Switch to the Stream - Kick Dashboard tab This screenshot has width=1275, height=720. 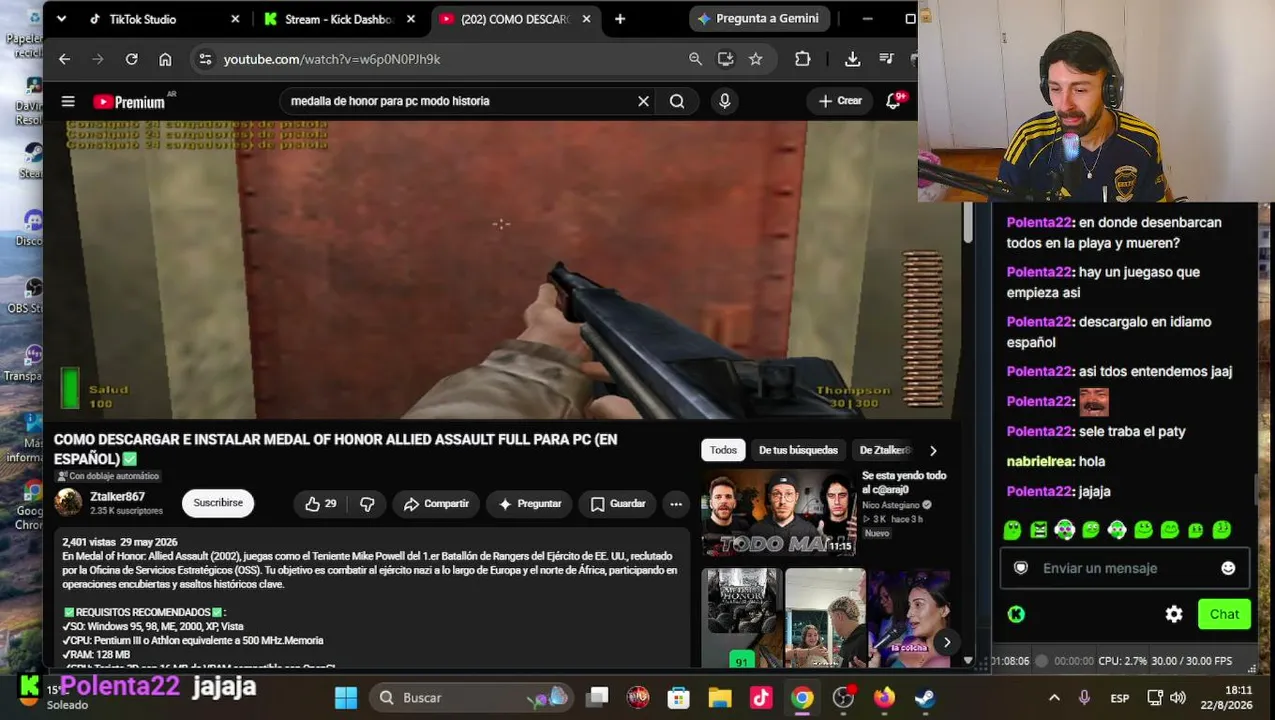point(340,19)
